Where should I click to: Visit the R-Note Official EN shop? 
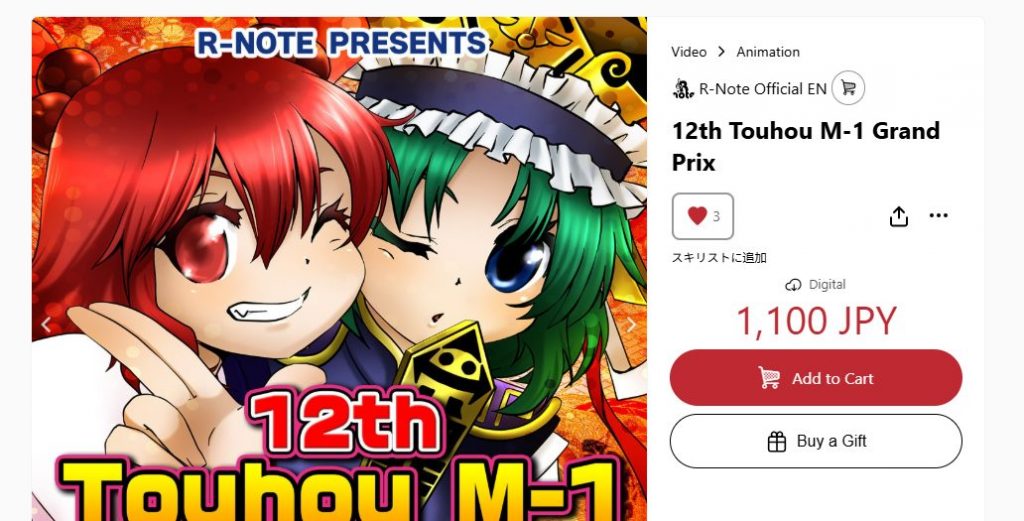[x=763, y=89]
